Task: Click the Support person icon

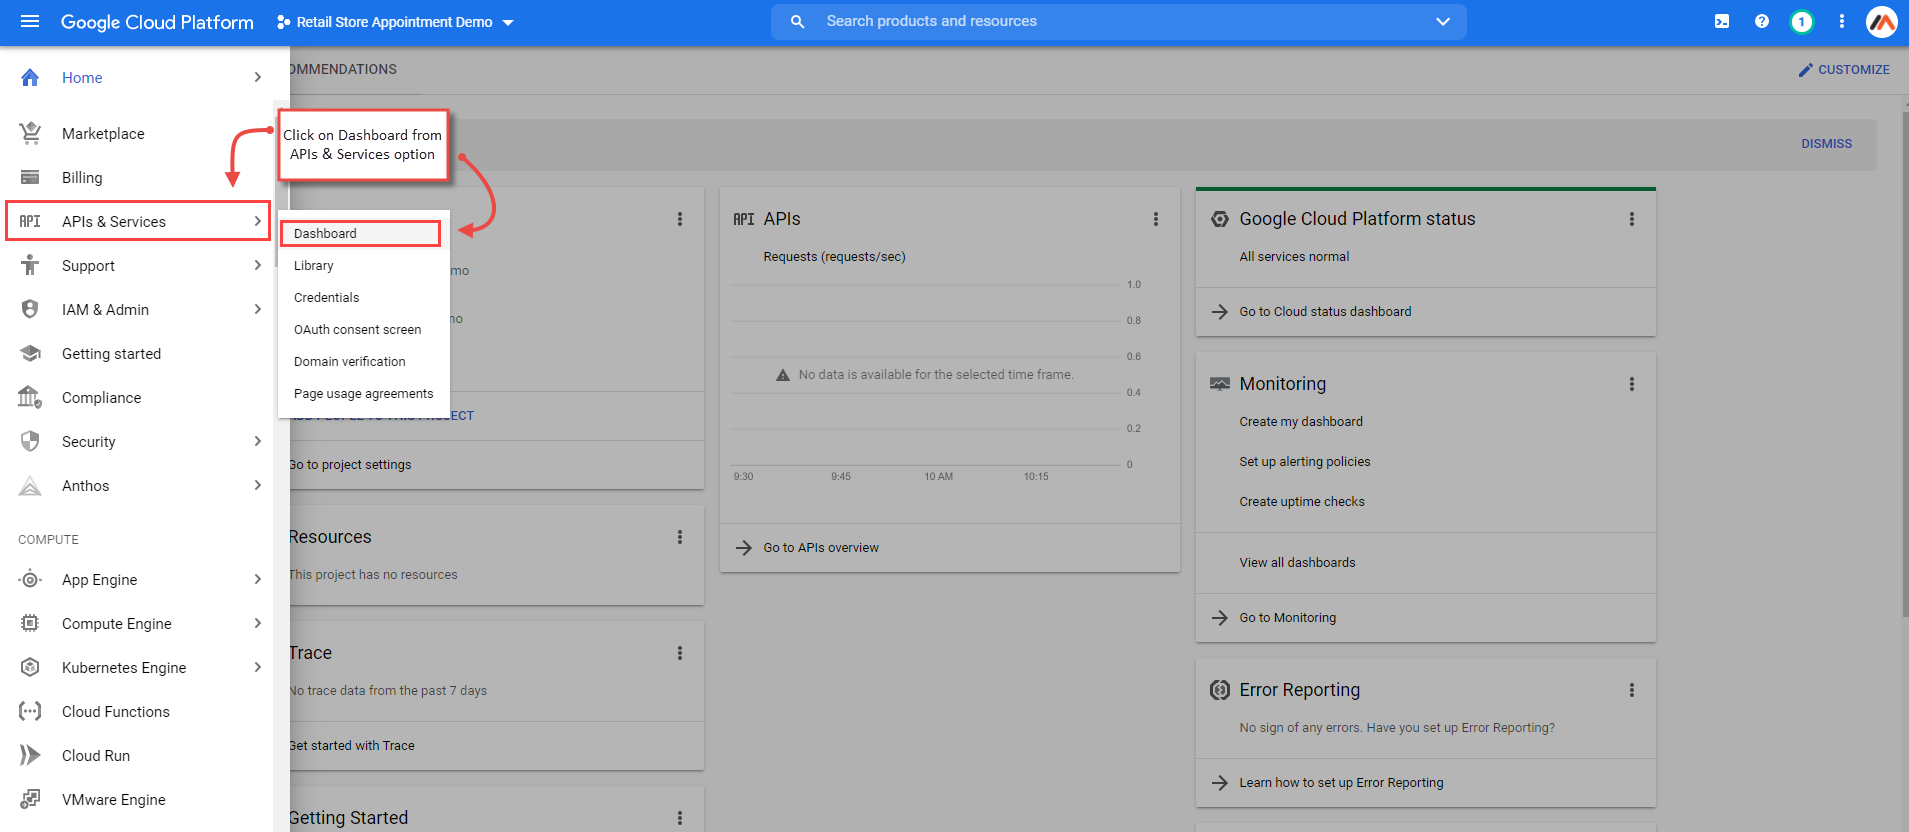Action: click(x=30, y=265)
